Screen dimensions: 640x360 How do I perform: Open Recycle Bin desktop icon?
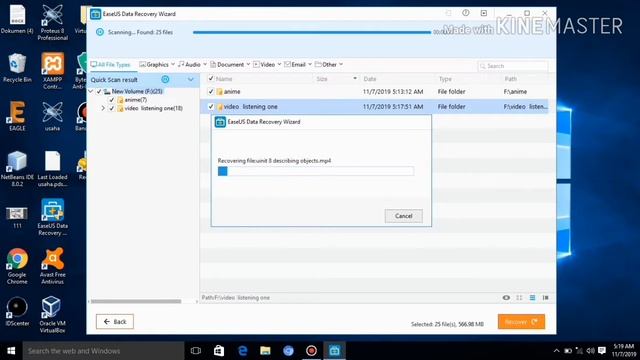tap(17, 68)
